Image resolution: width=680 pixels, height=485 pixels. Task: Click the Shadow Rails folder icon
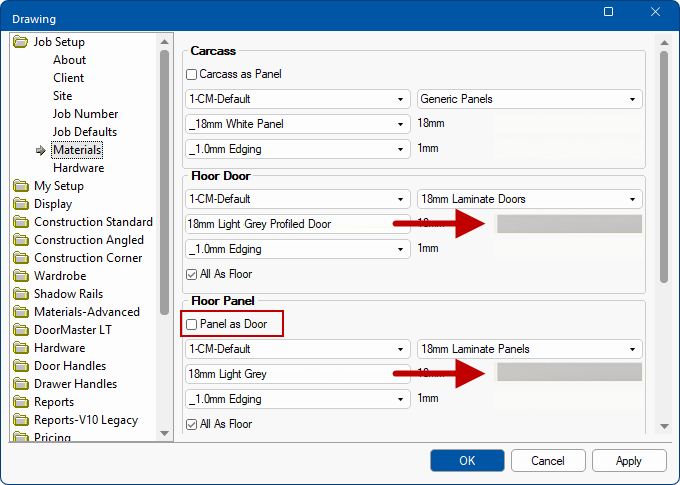[21, 294]
